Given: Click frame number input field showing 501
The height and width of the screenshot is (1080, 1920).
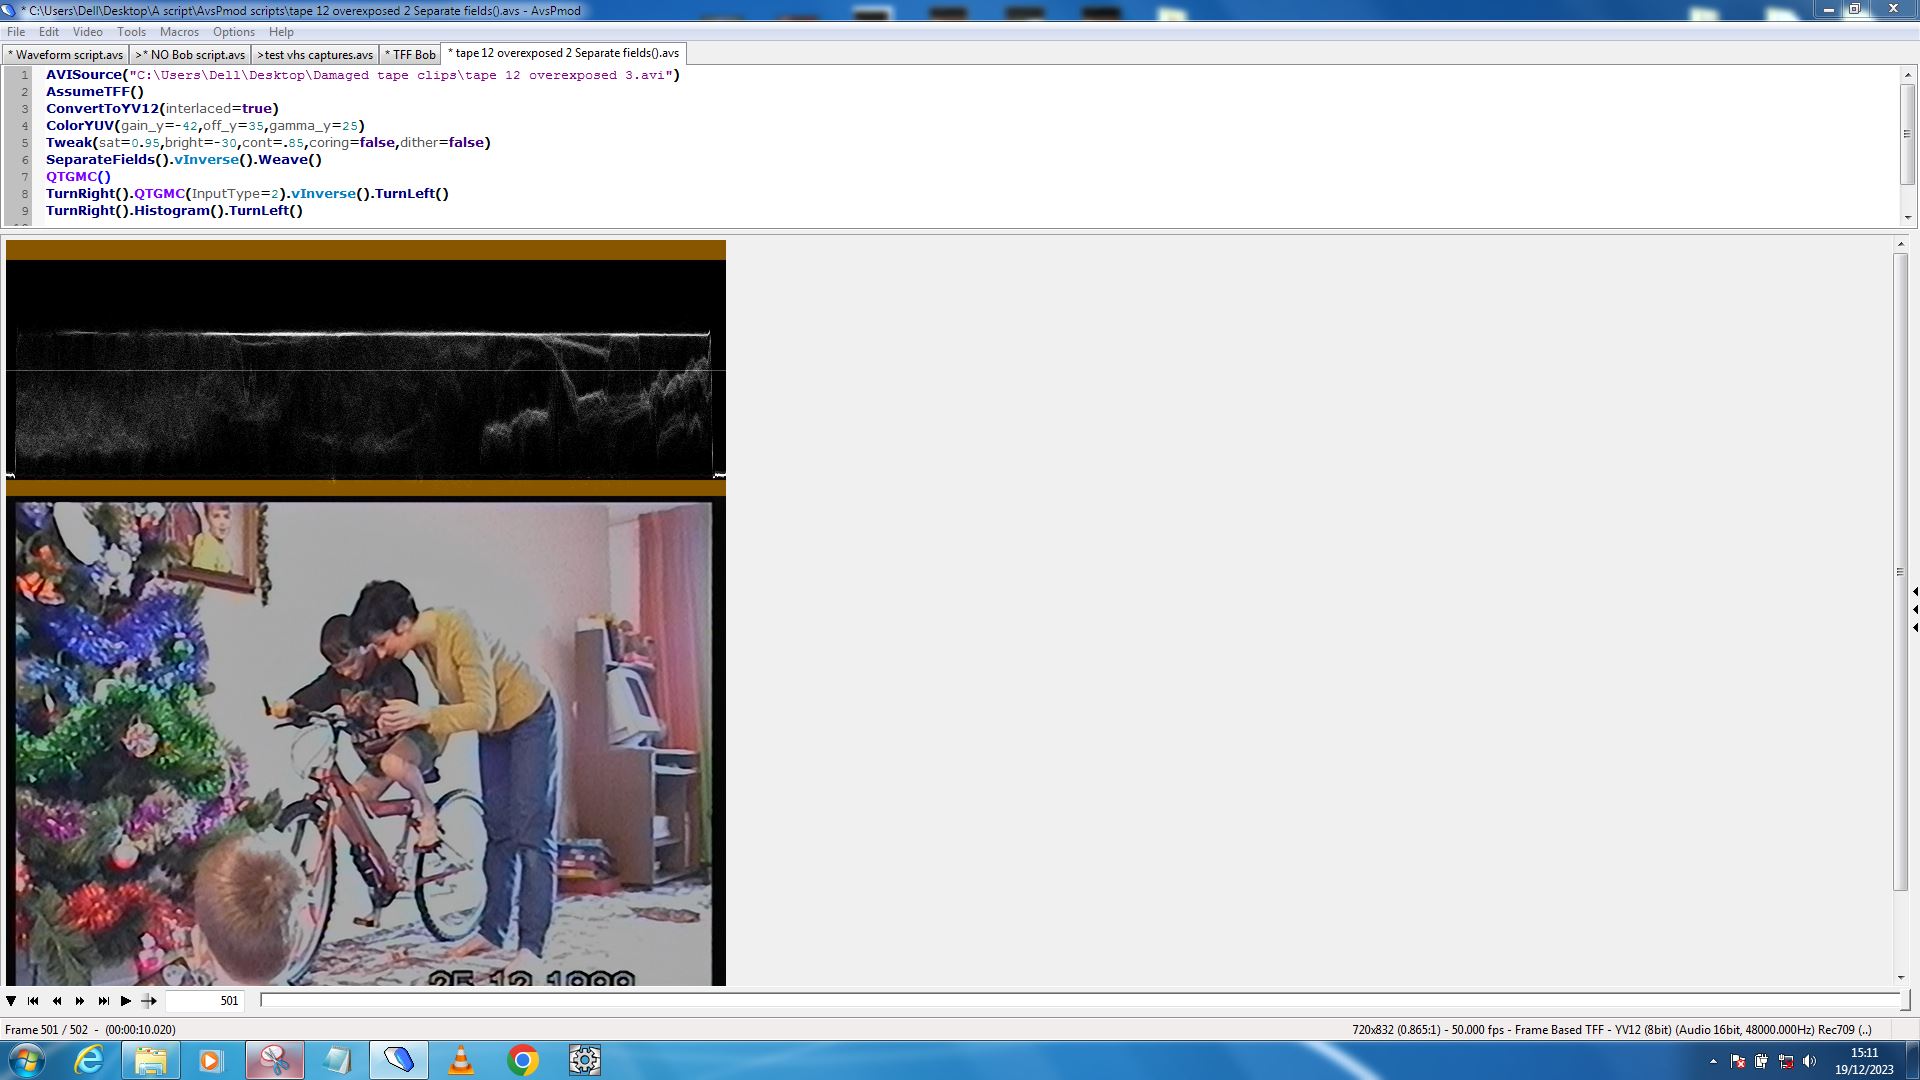Looking at the screenshot, I should coord(204,1001).
